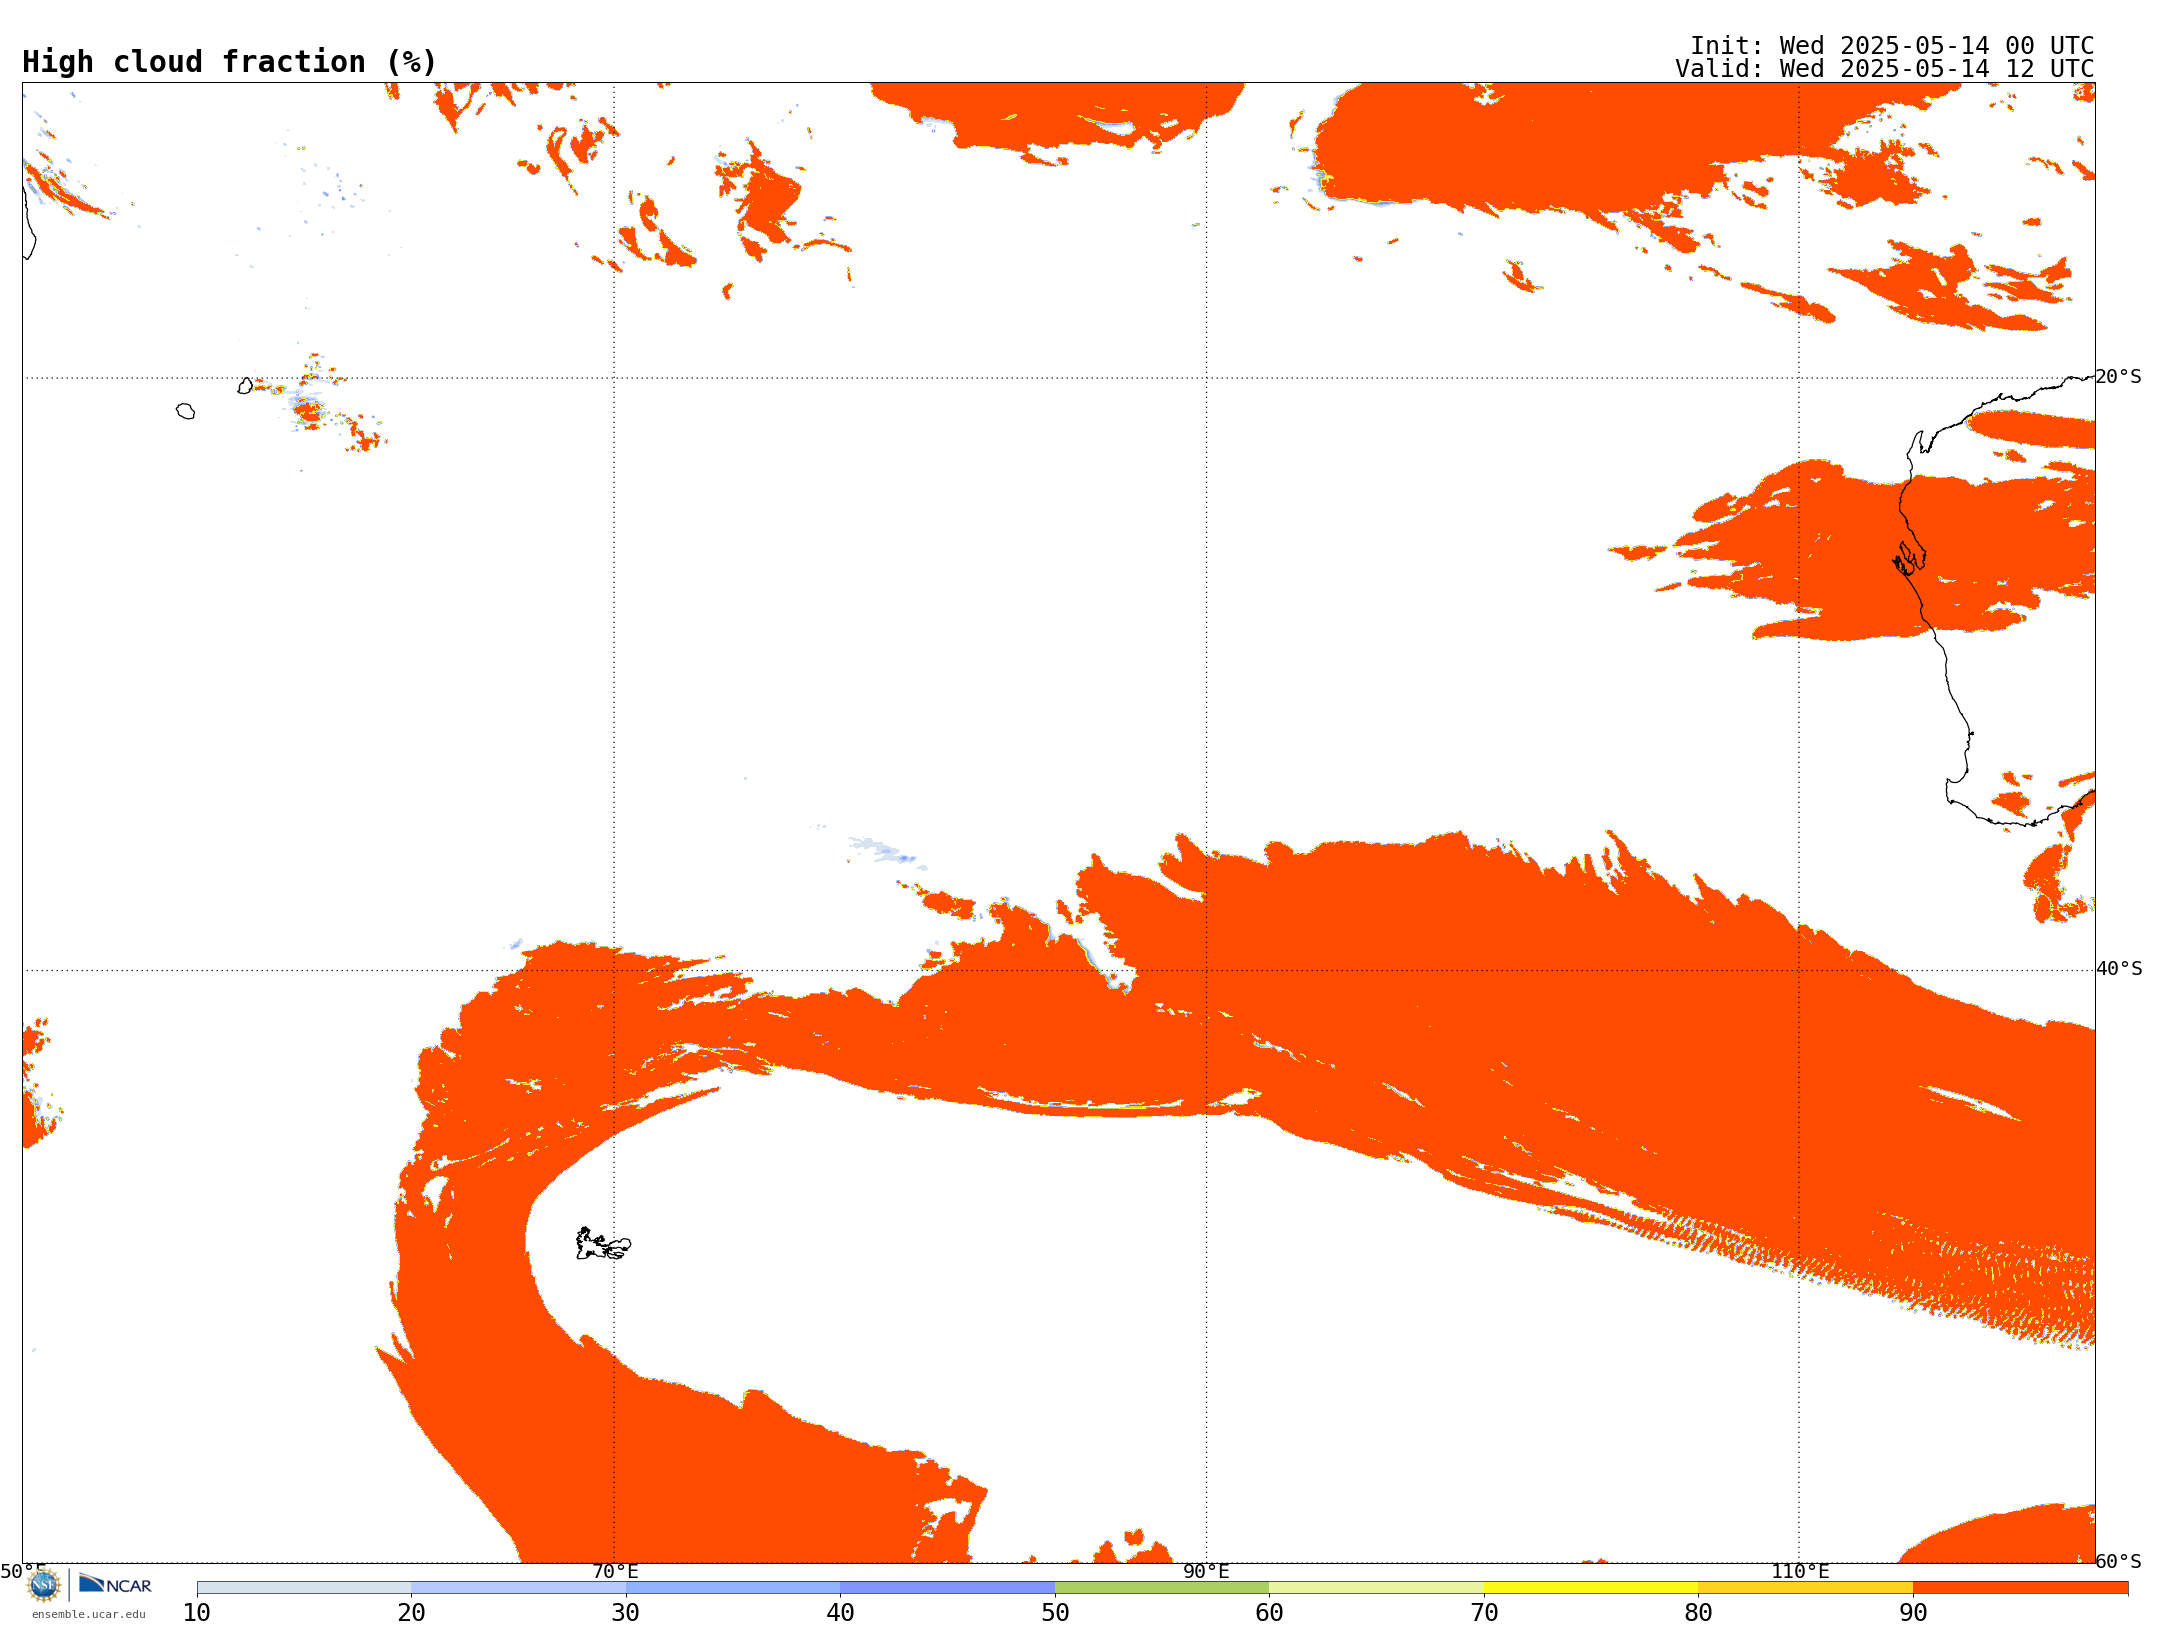Click the 70°E longitude label
The image size is (2160, 1626).
615,1571
